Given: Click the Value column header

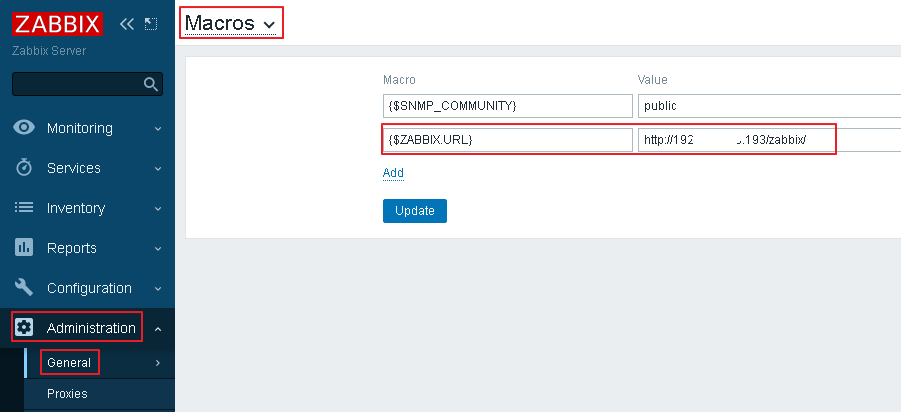Looking at the screenshot, I should pyautogui.click(x=653, y=80).
